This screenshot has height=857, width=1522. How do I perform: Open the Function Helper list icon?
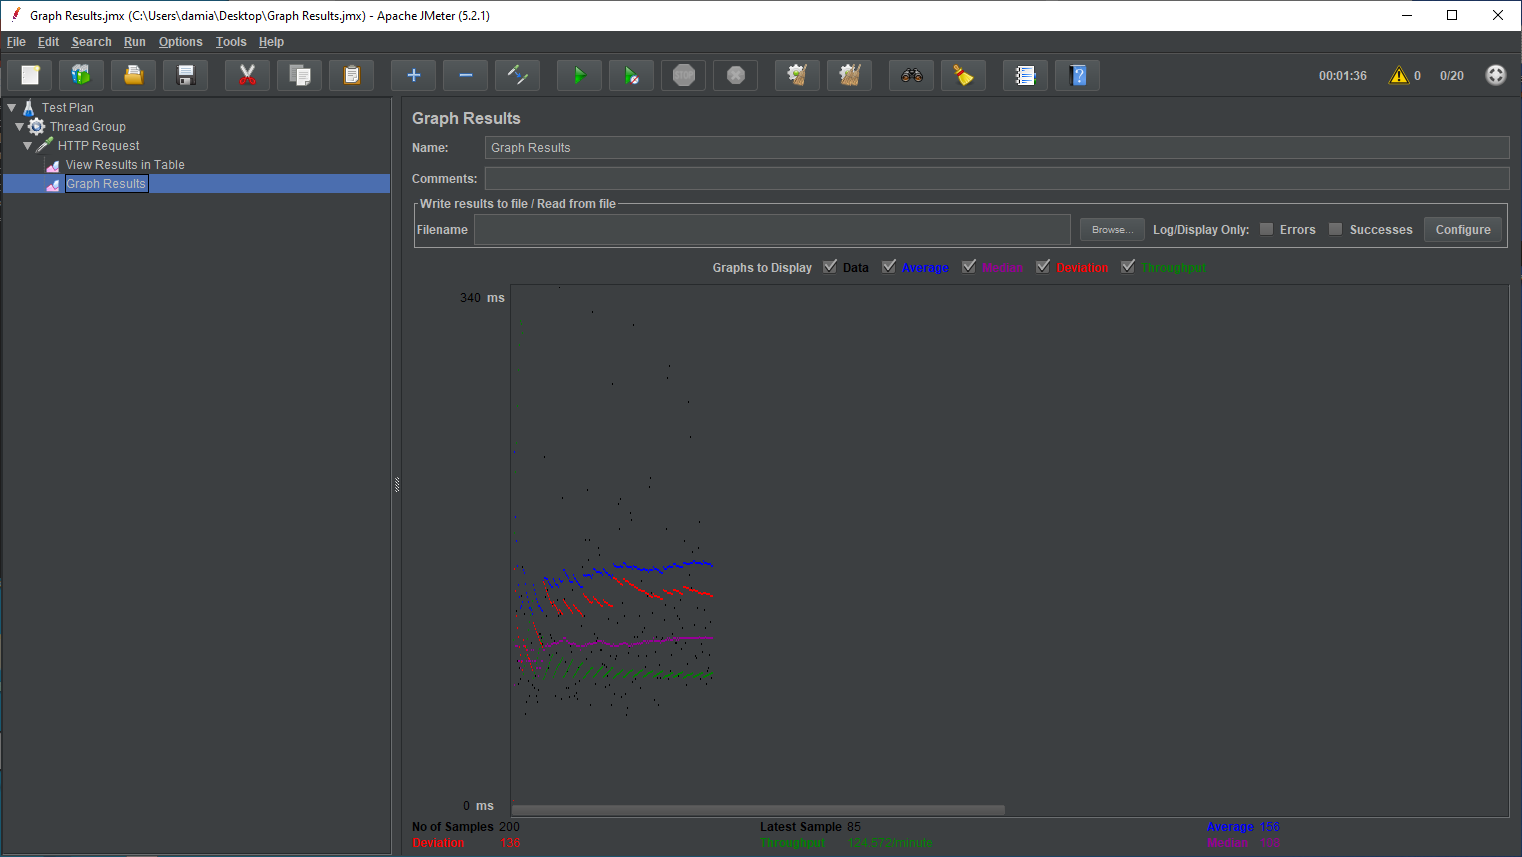1026,75
